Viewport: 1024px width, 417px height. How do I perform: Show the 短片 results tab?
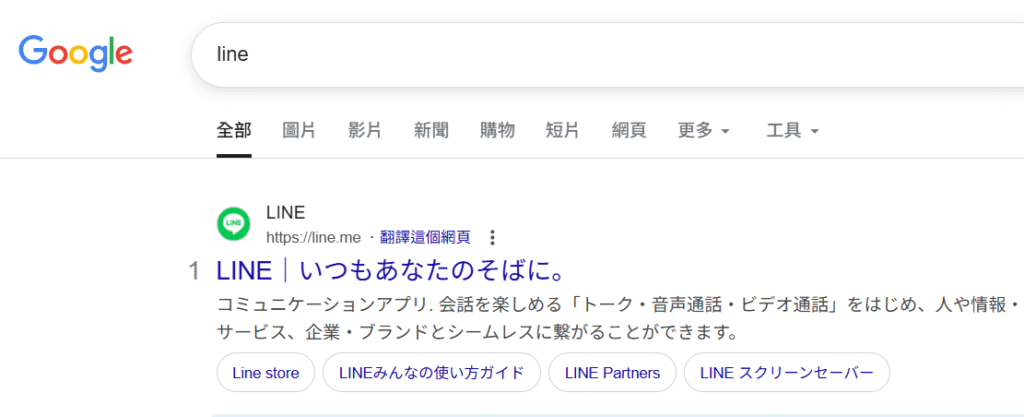tap(562, 131)
